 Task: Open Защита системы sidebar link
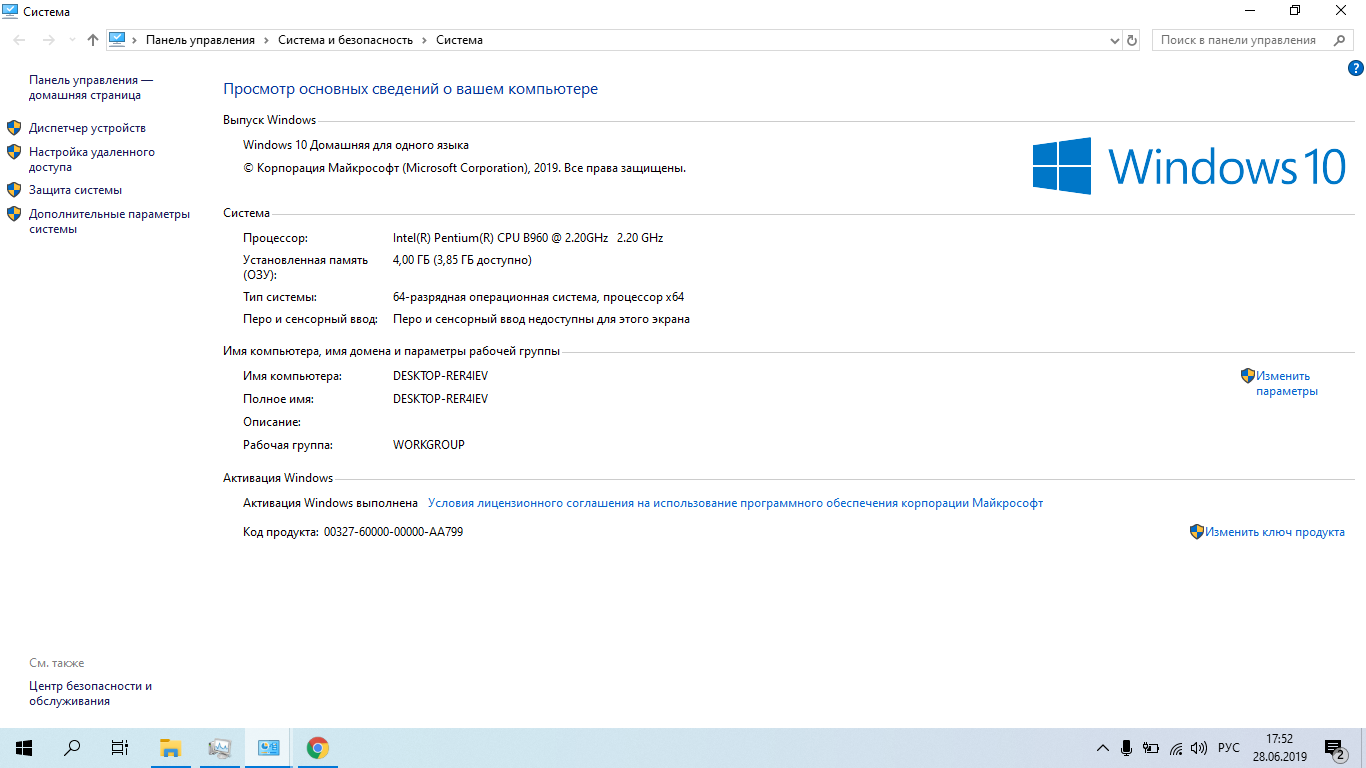click(75, 190)
